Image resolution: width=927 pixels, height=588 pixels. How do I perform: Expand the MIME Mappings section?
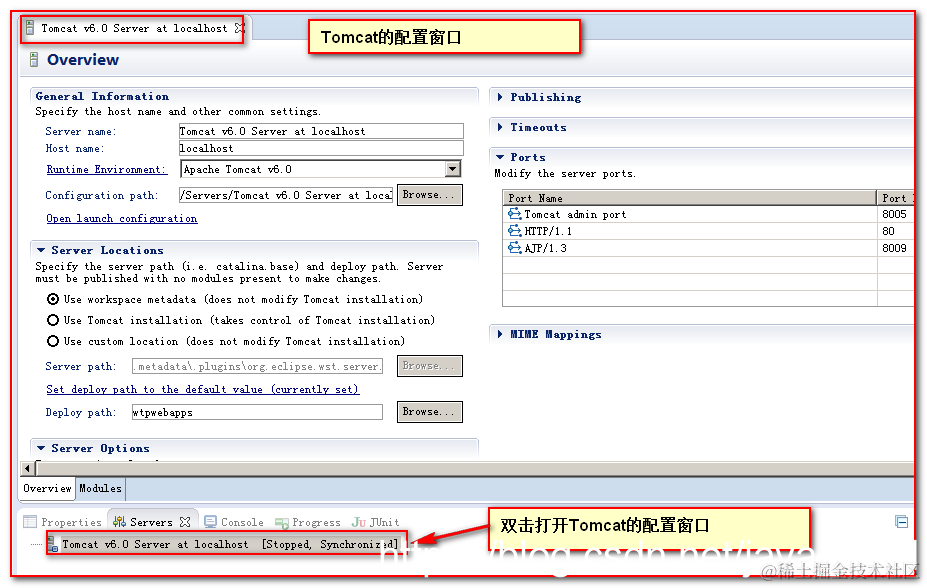coord(500,334)
